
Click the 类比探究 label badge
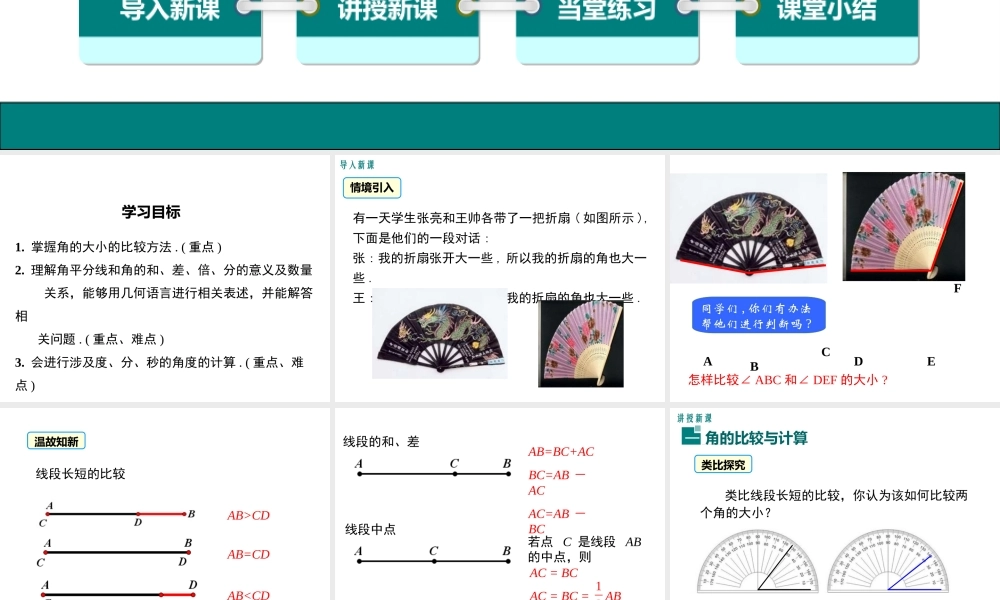point(723,465)
